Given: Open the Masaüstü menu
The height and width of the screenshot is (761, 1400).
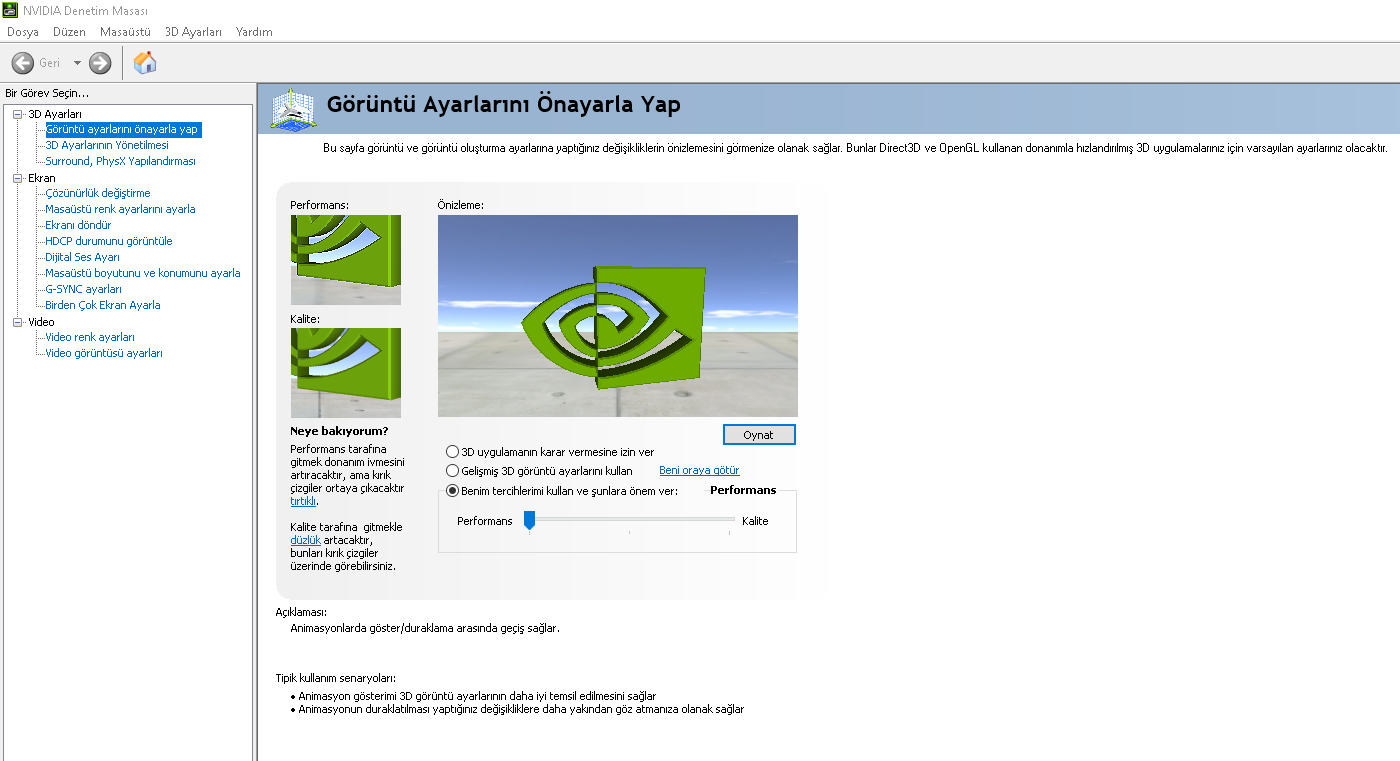Looking at the screenshot, I should coord(125,32).
